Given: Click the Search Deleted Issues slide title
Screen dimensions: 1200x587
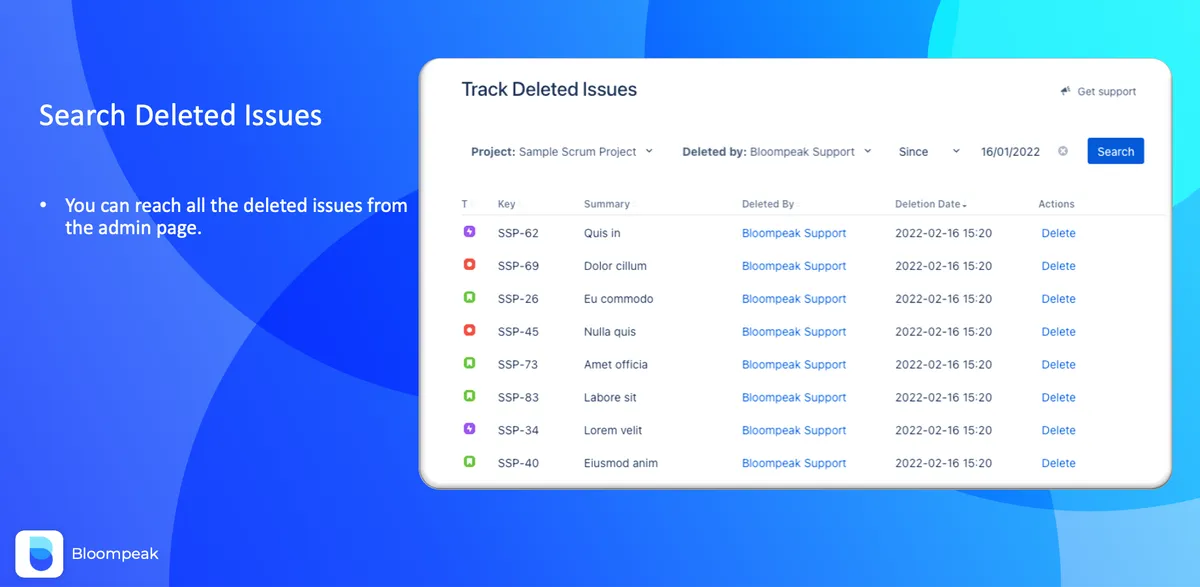Looking at the screenshot, I should [180, 116].
